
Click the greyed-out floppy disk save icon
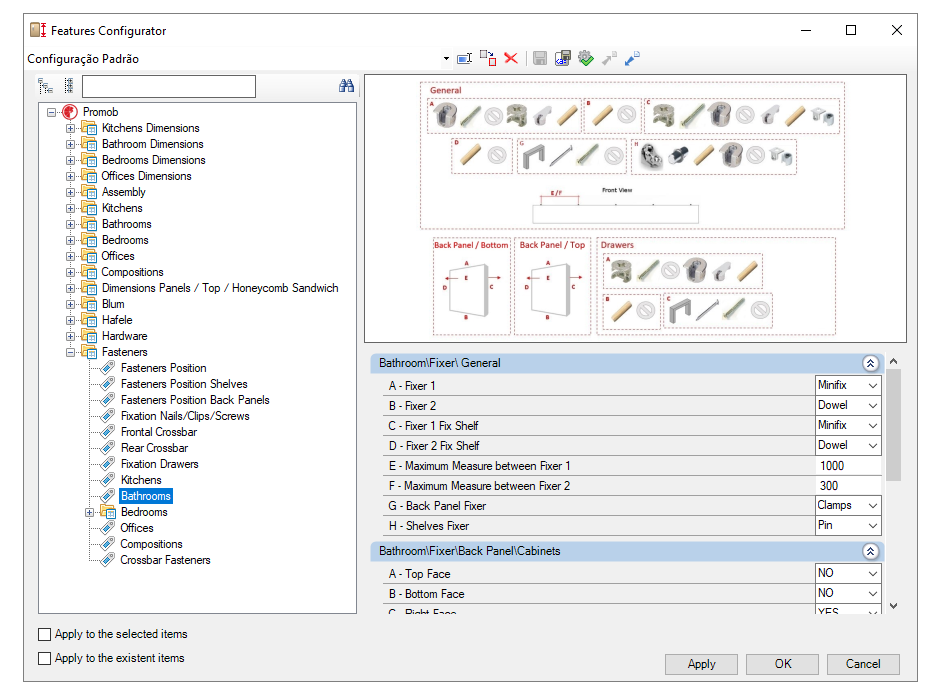coord(540,58)
